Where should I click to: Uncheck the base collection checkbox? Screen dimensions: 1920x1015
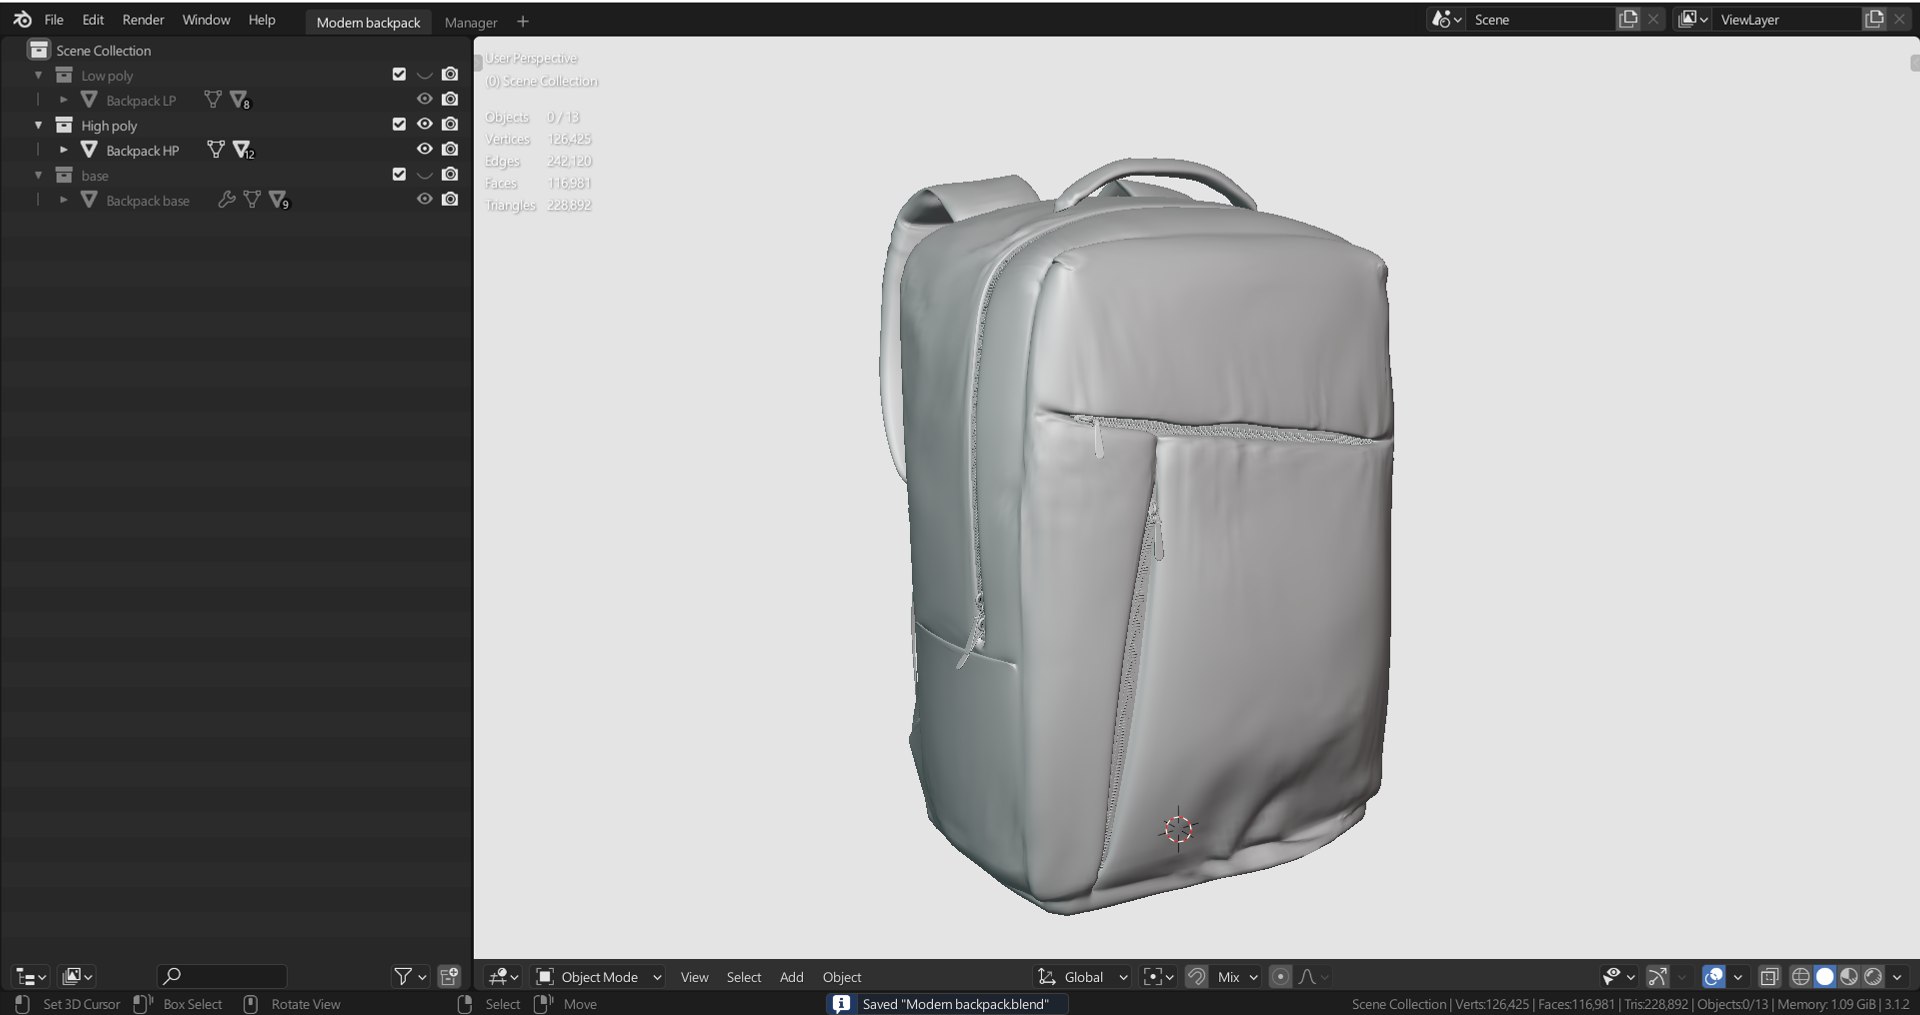coord(399,174)
